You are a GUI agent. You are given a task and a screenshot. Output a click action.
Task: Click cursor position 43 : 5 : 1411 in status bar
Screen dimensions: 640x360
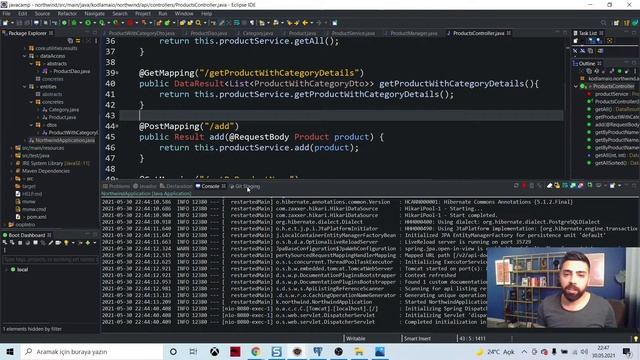[x=472, y=338]
